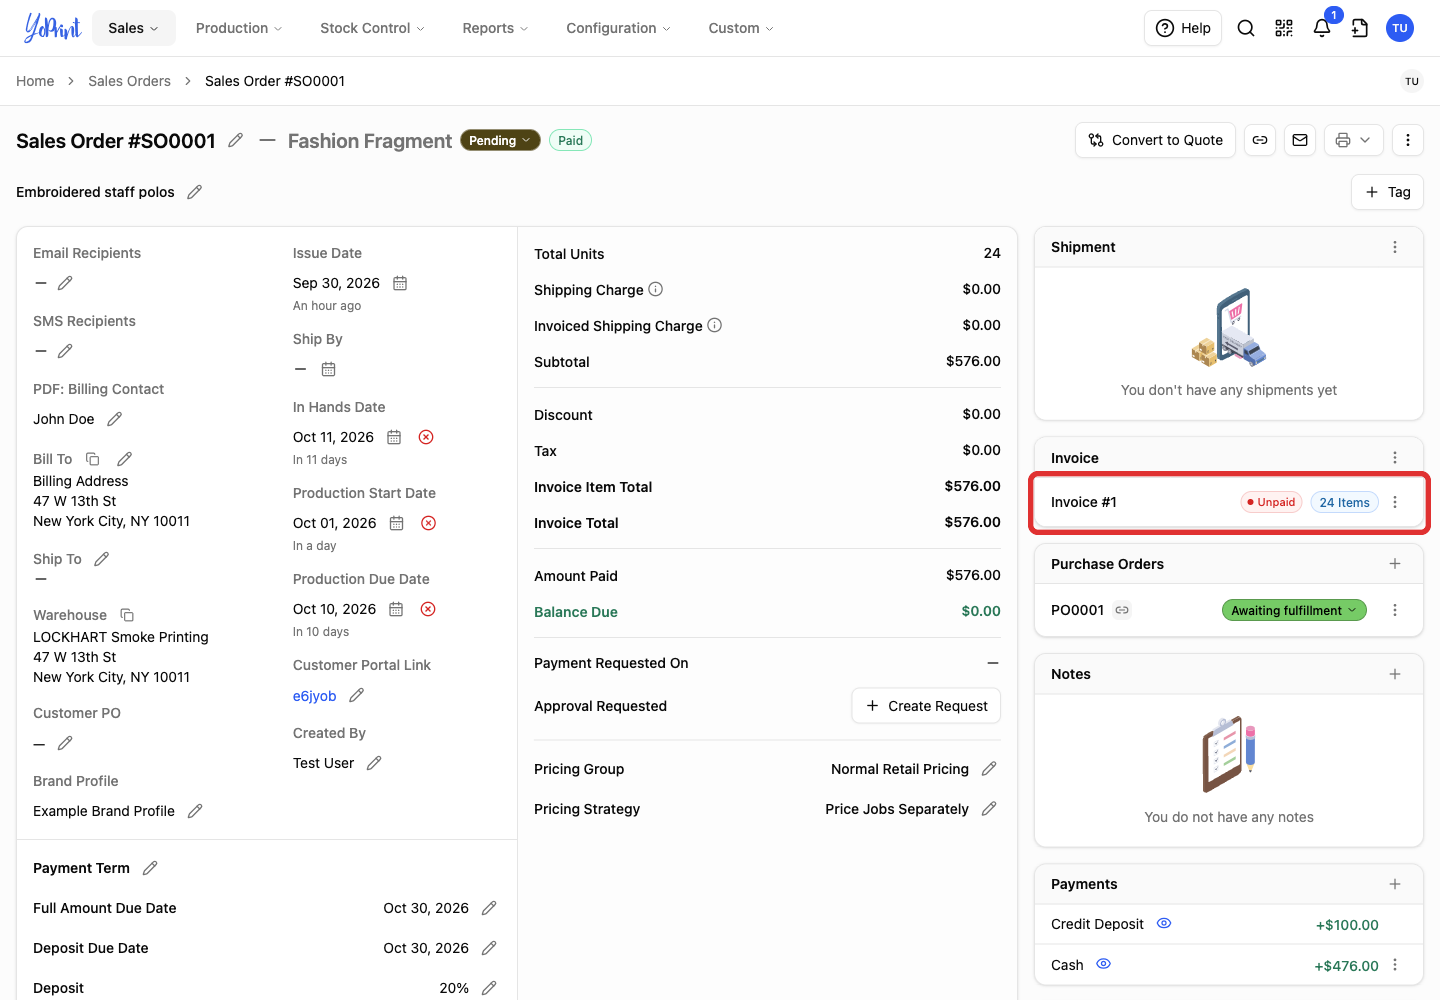
Task: Click Create Request button
Action: pyautogui.click(x=926, y=706)
